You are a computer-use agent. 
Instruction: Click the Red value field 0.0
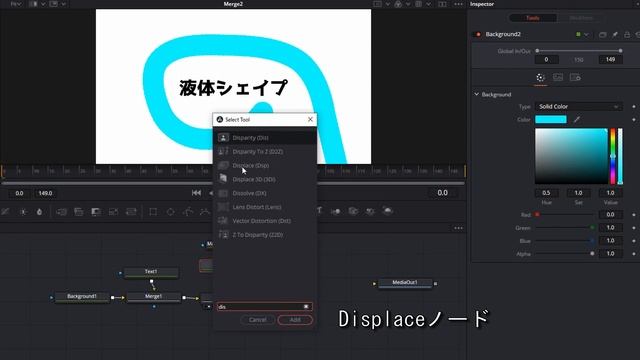click(610, 214)
